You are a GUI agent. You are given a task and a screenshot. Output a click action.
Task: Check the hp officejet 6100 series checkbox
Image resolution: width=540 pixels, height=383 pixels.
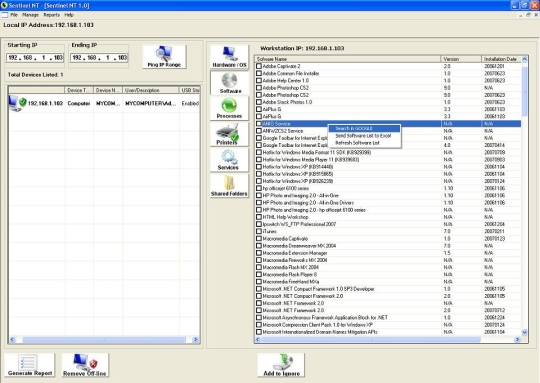coord(259,188)
